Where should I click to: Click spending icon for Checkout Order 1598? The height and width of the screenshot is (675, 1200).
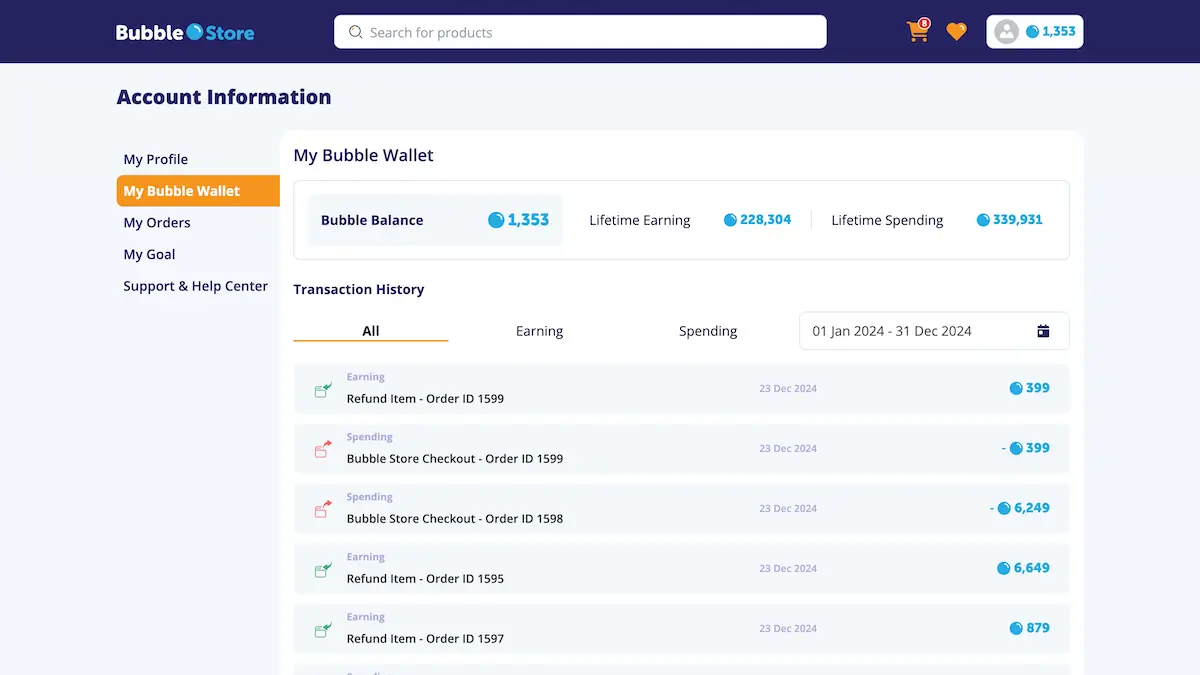tap(323, 509)
